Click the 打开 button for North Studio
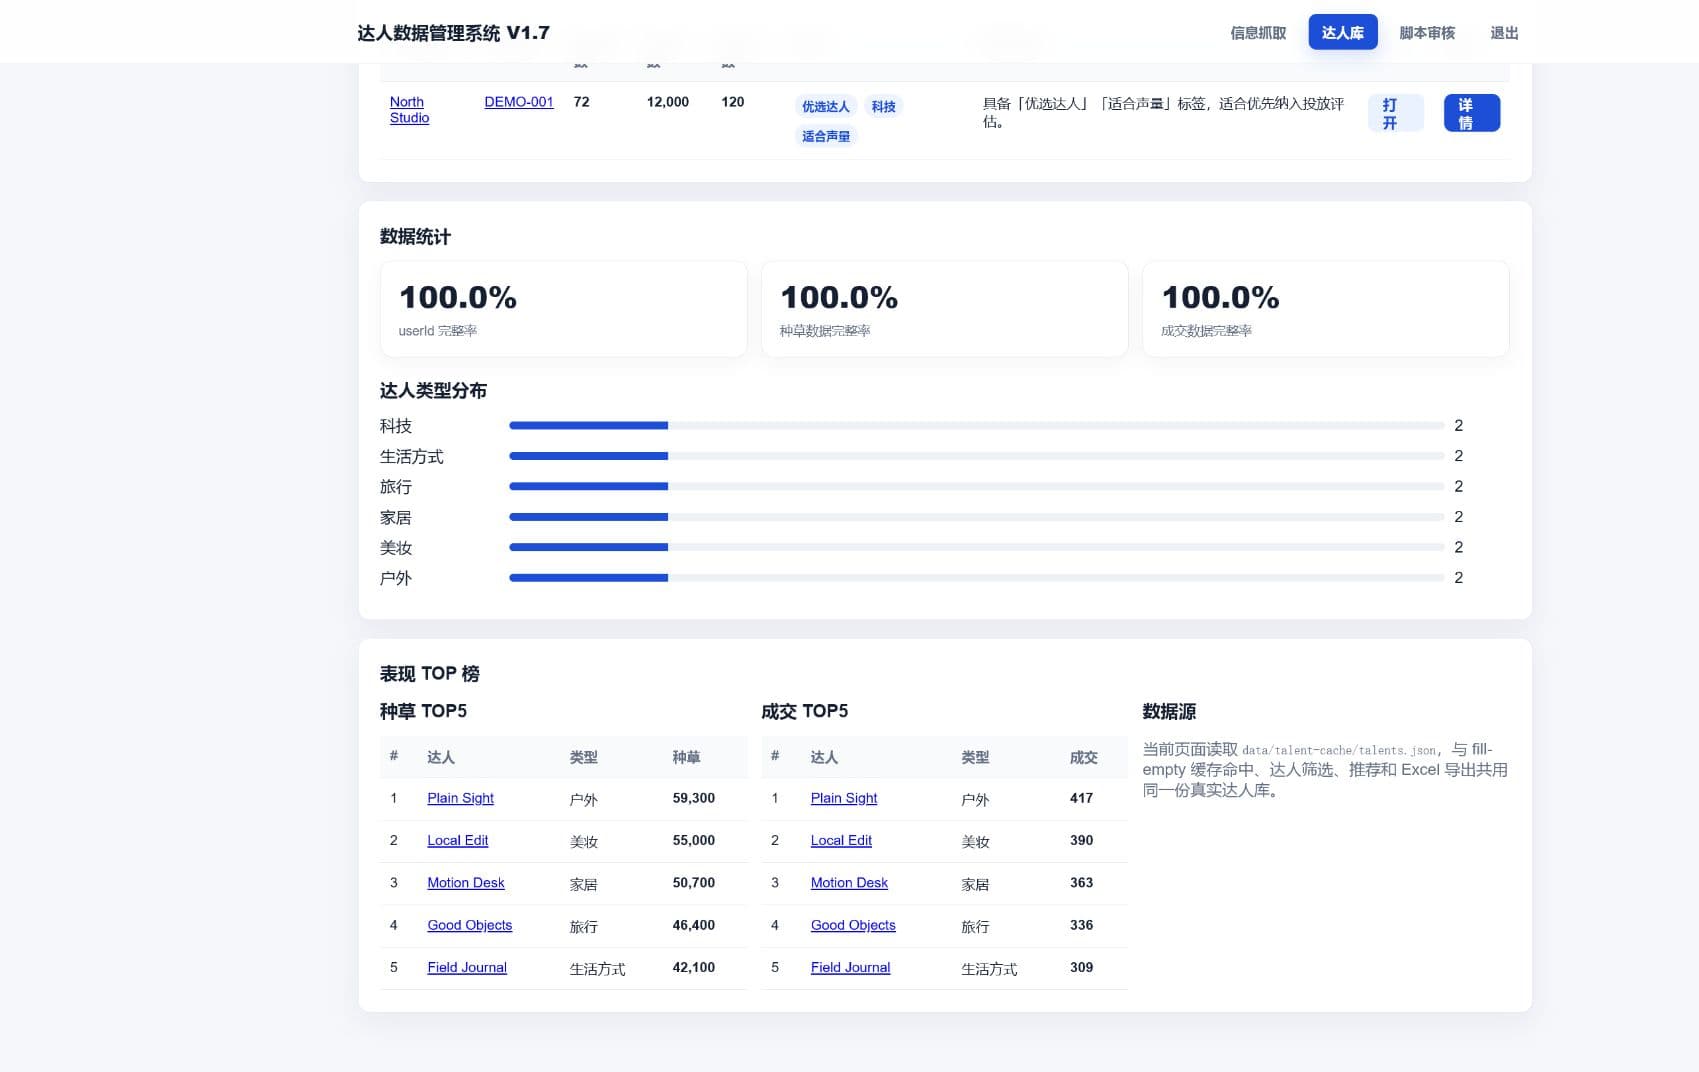 [1395, 113]
